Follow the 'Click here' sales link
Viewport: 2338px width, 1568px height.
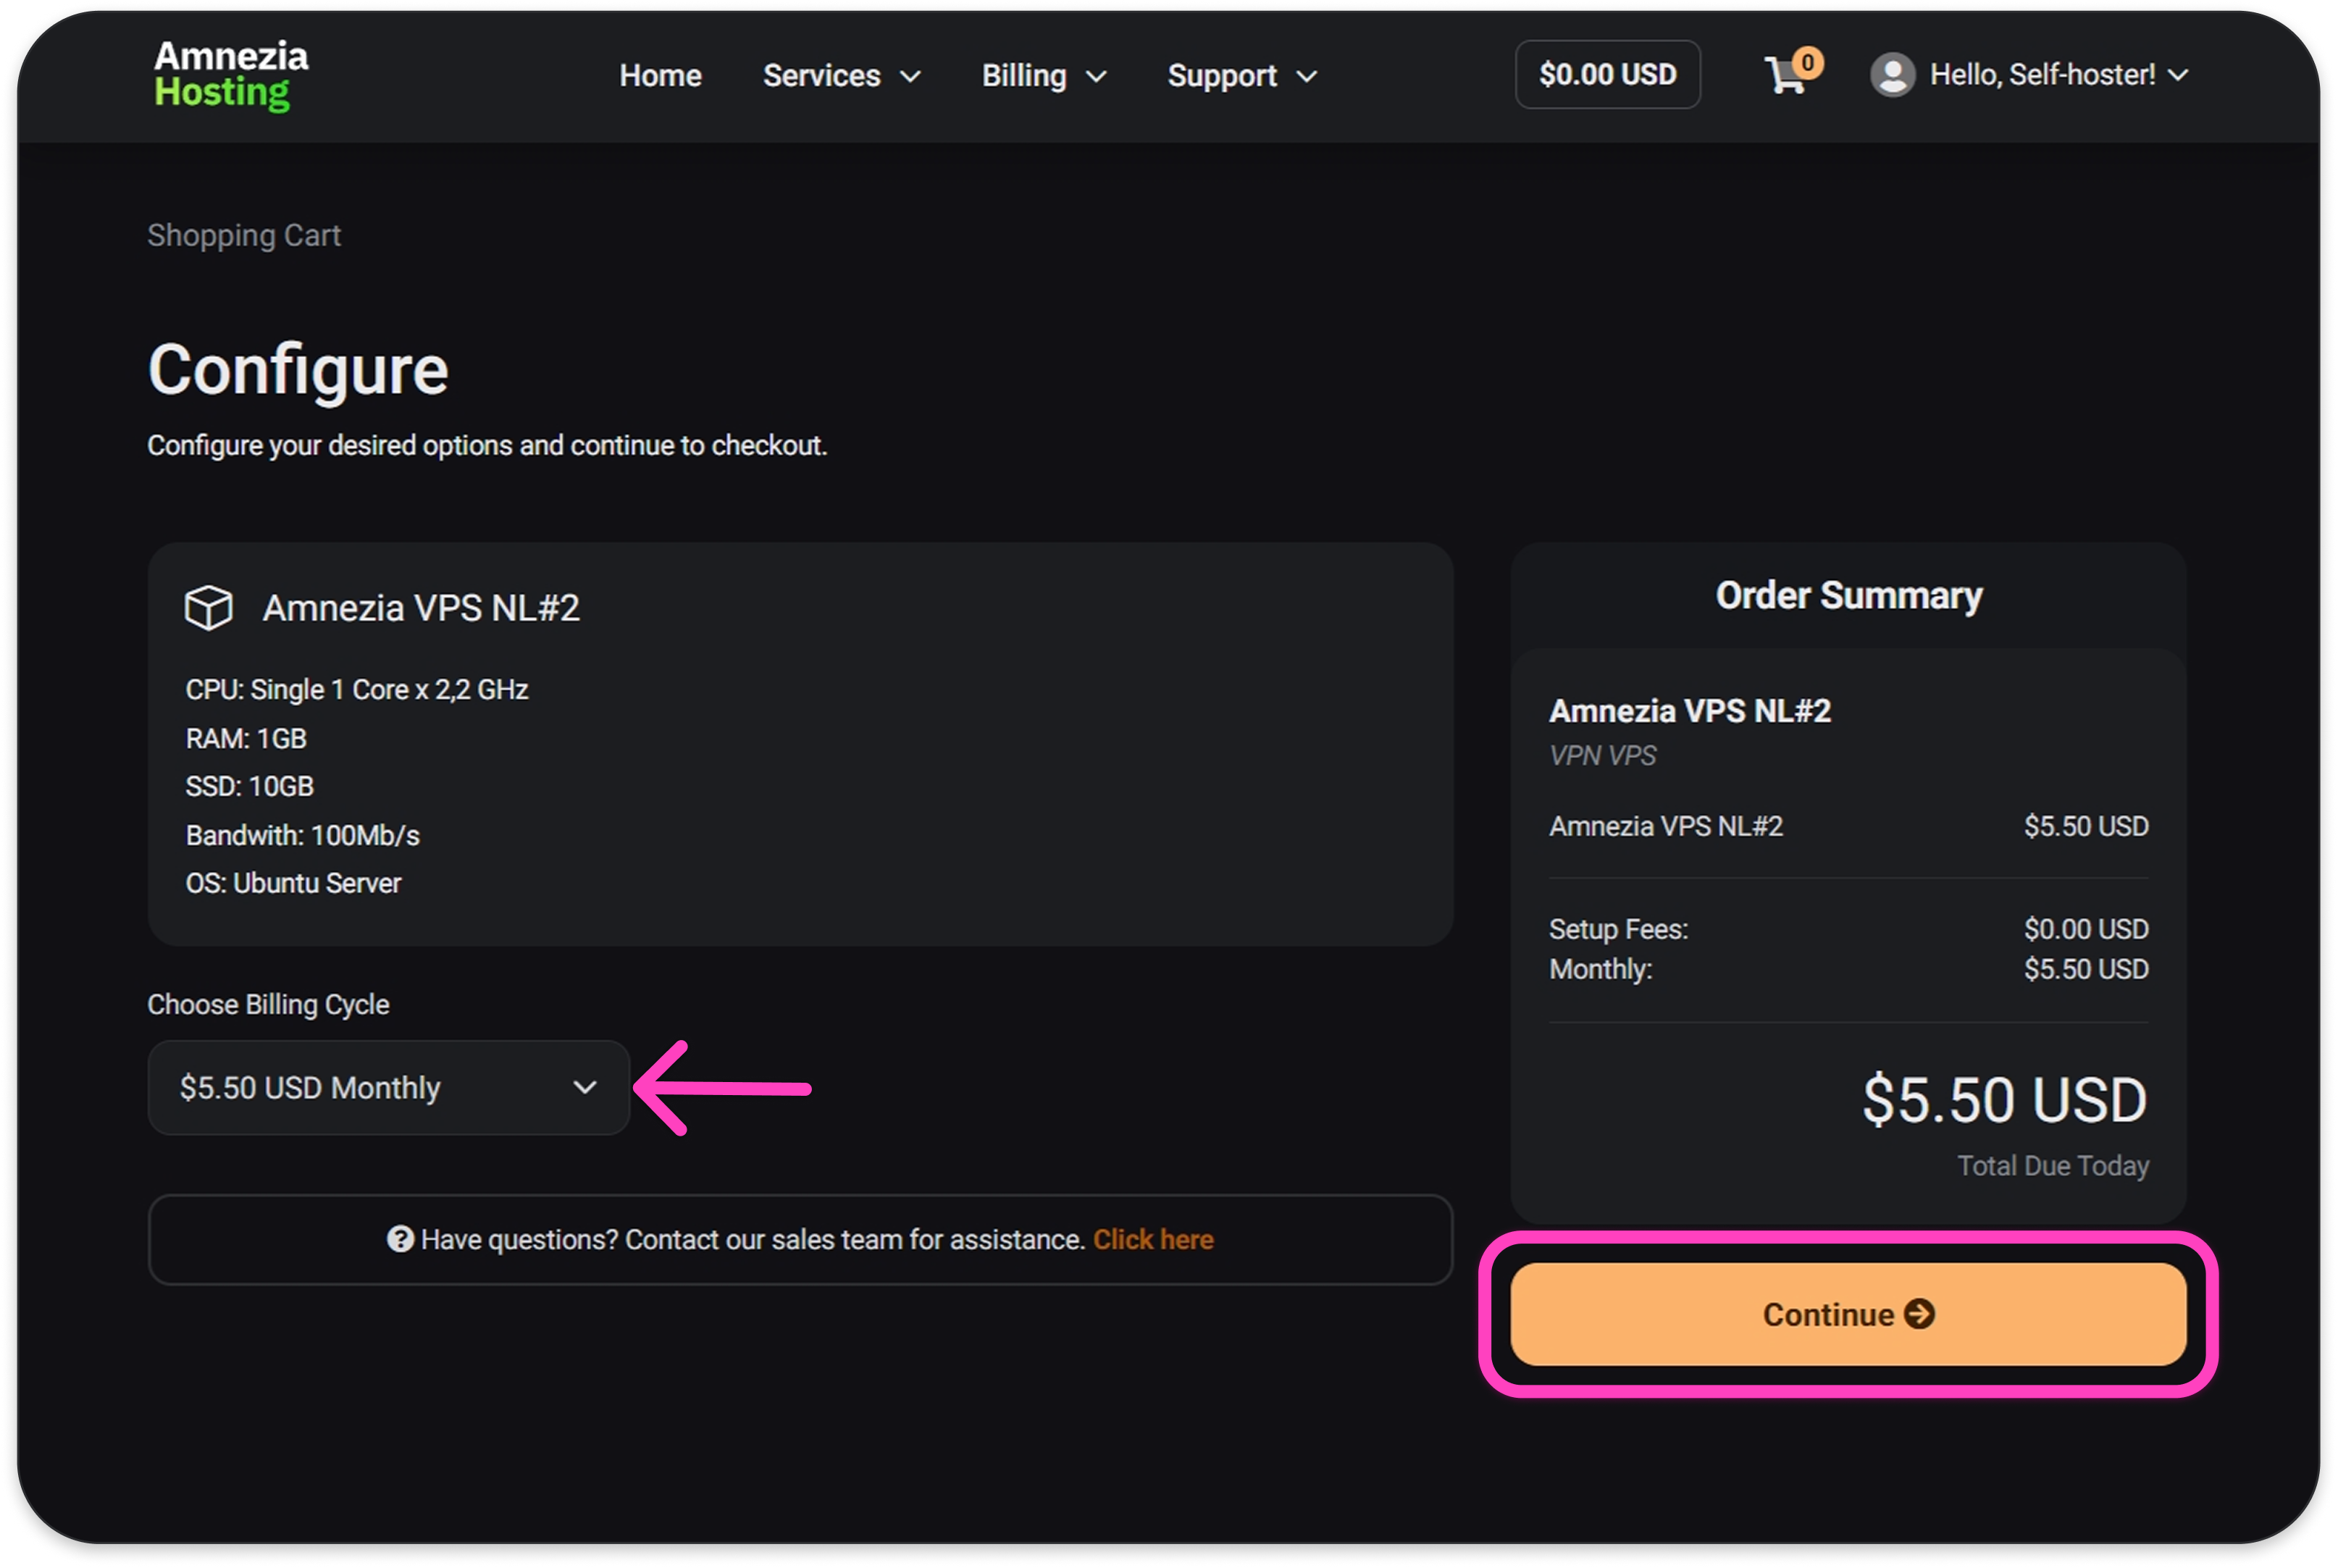click(1153, 1239)
